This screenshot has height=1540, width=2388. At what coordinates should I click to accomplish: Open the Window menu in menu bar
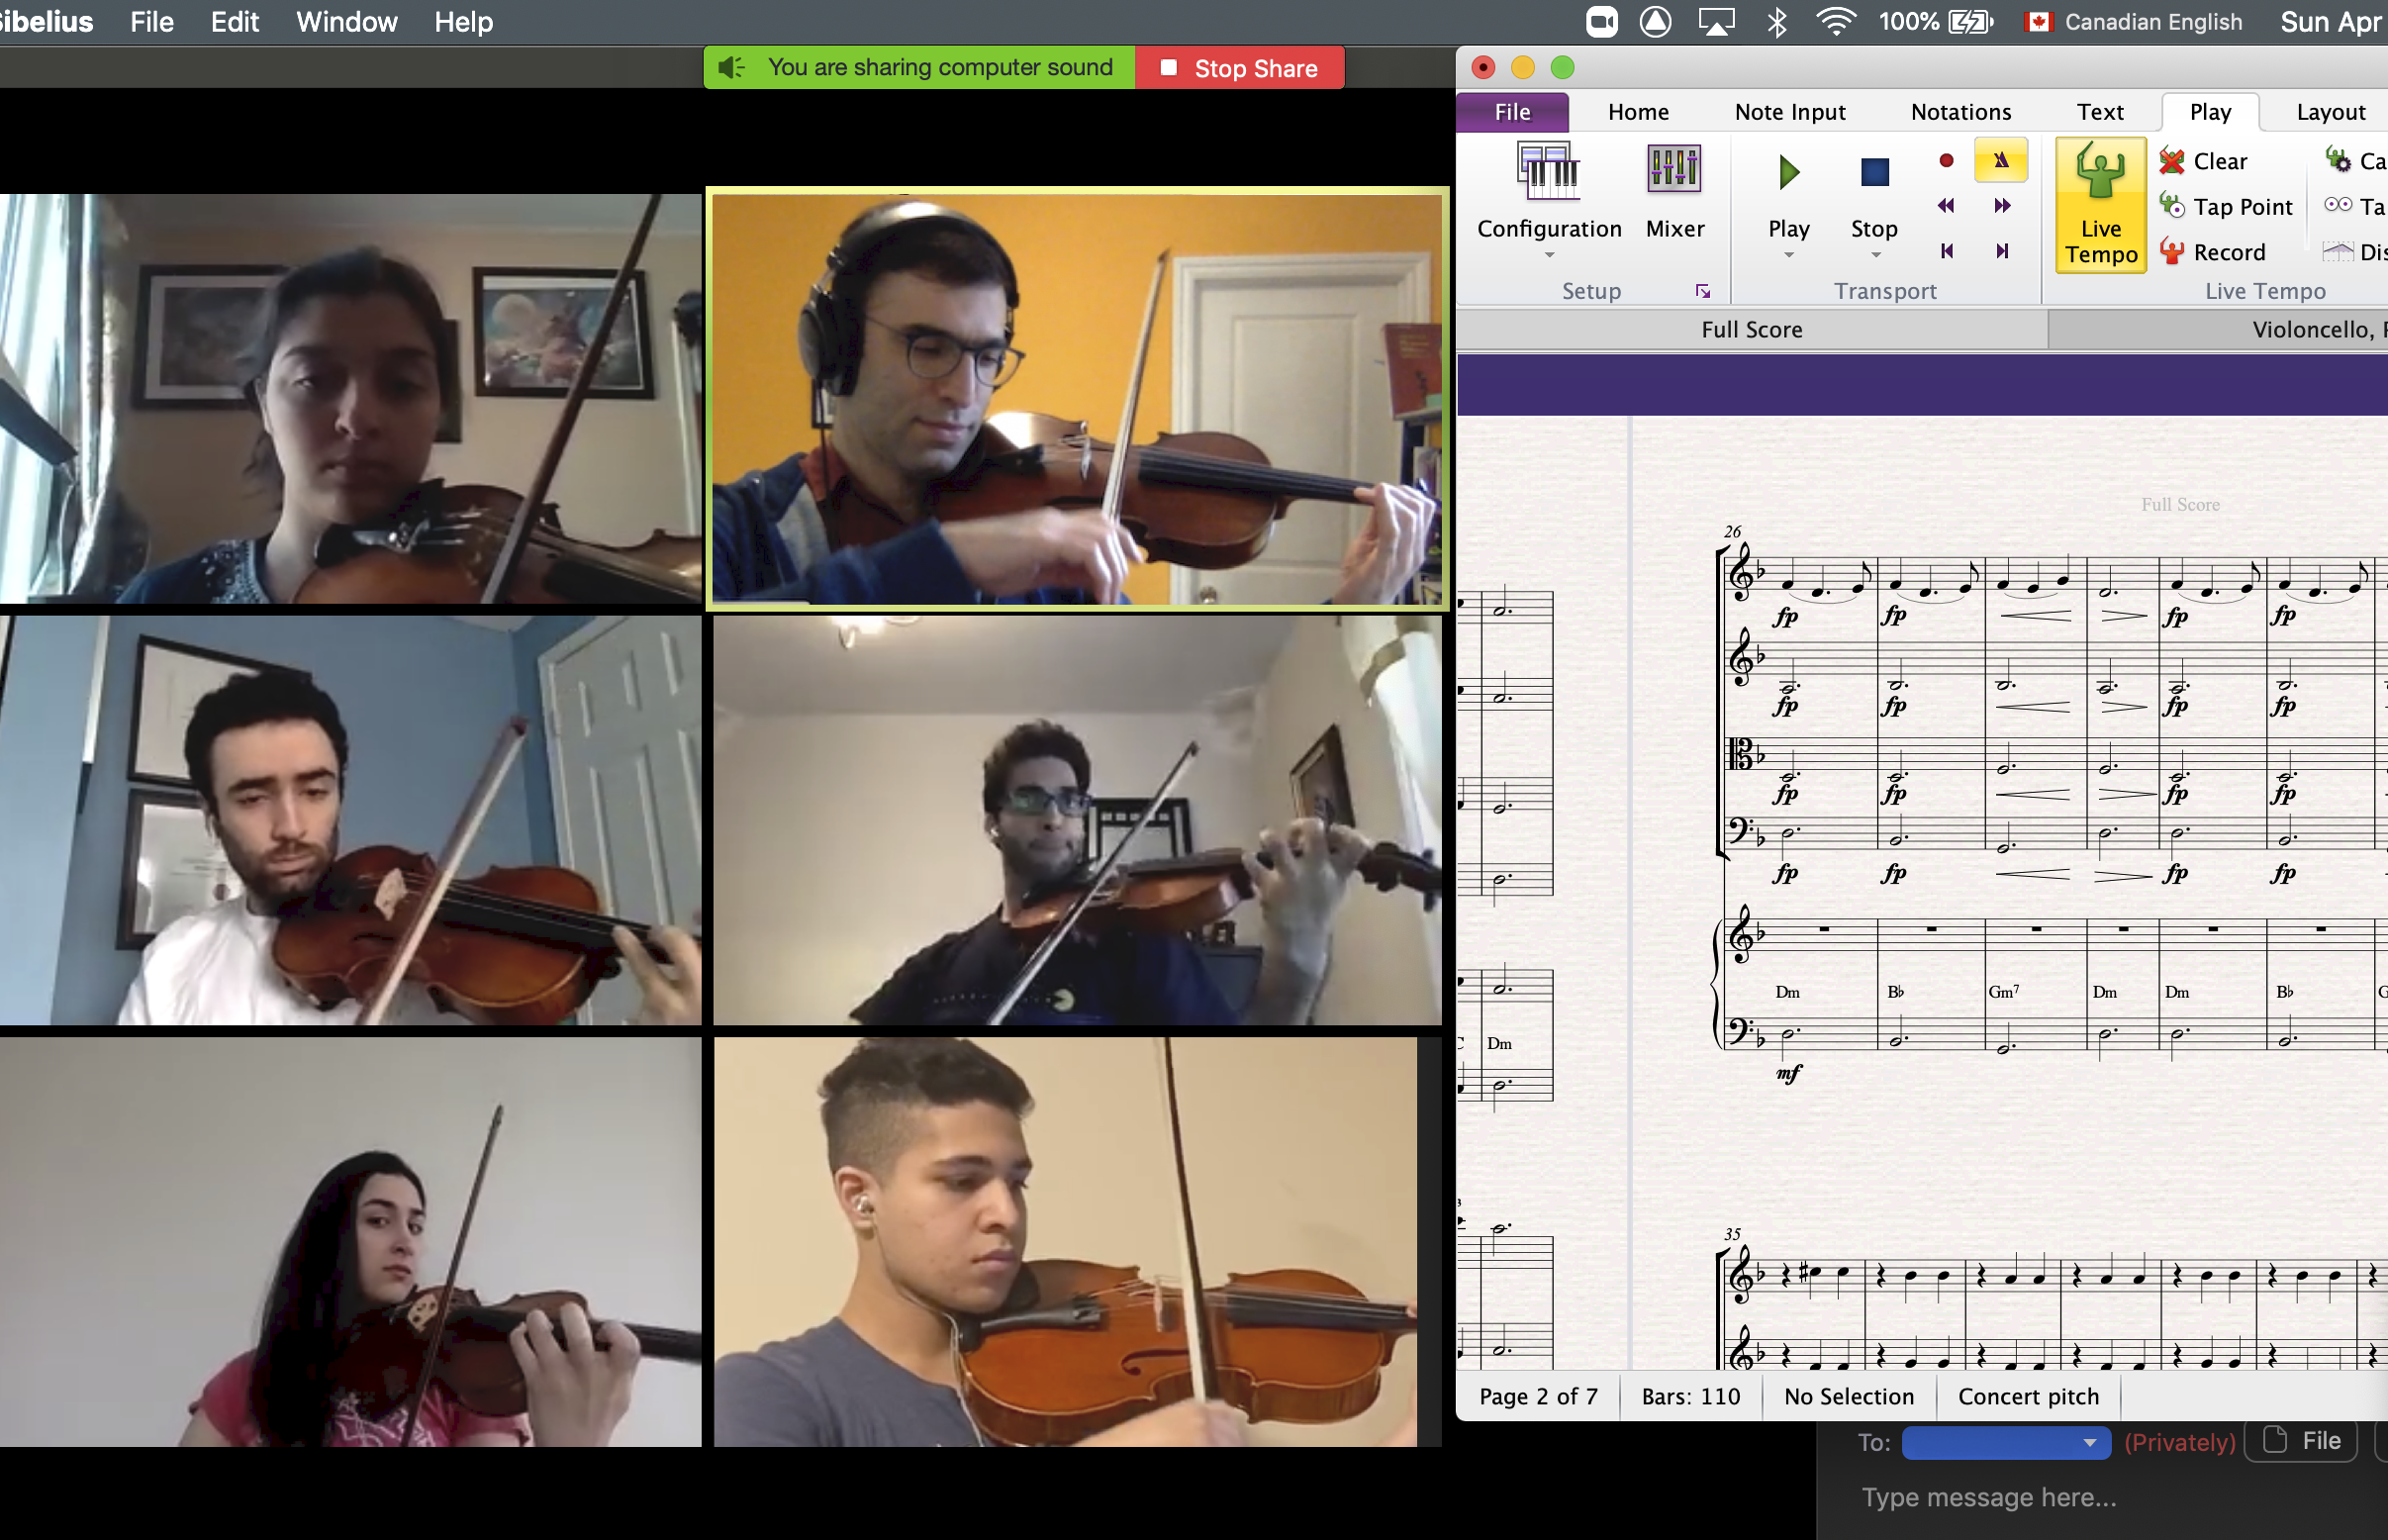coord(346,22)
